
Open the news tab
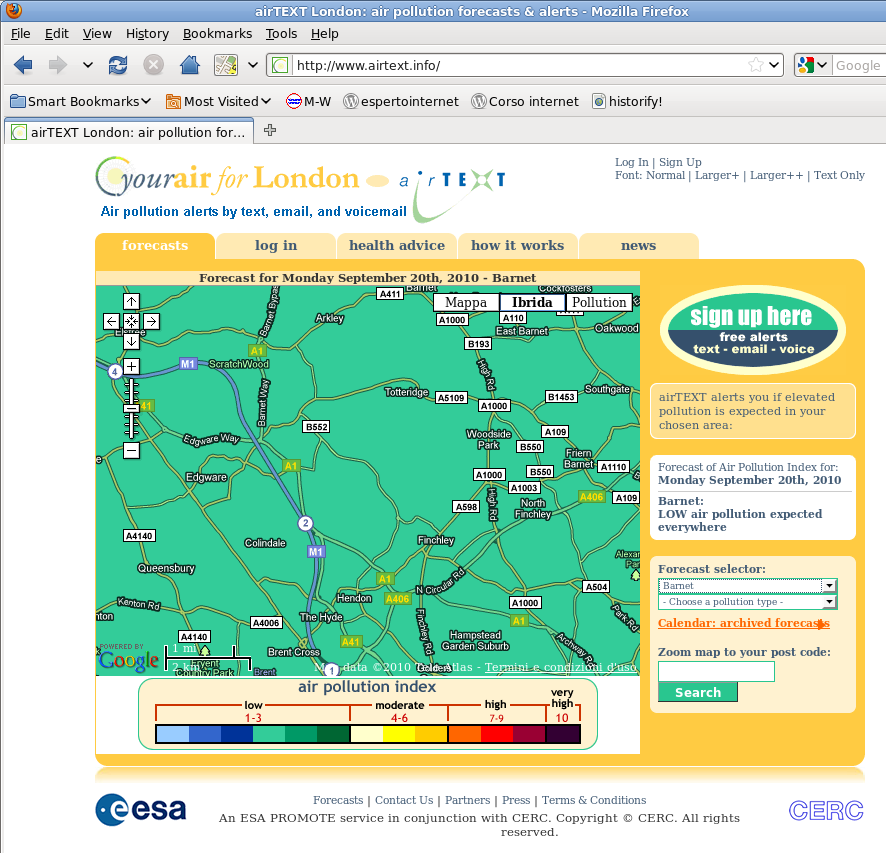639,246
